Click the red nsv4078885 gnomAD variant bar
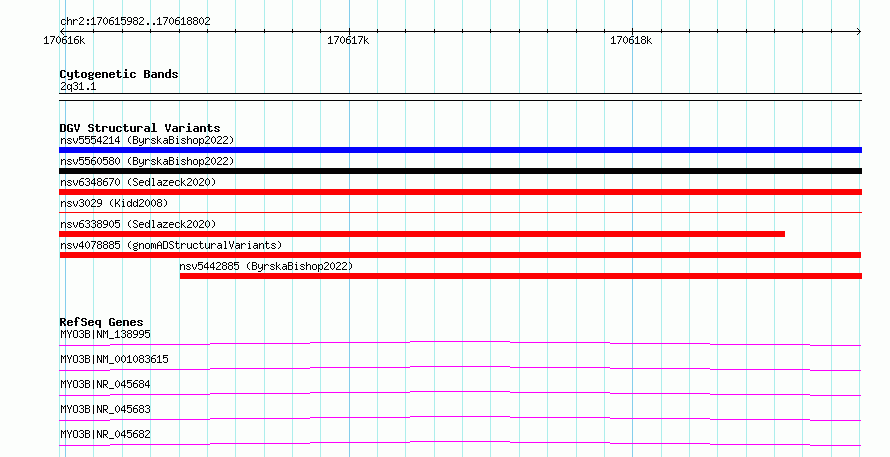Image resolution: width=890 pixels, height=457 pixels. [460, 255]
